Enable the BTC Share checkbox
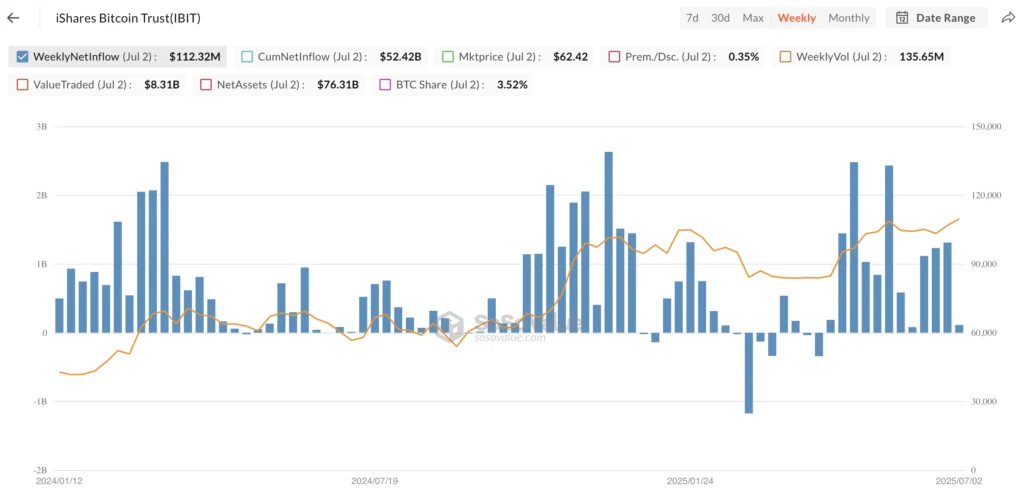1024x488 pixels. pyautogui.click(x=384, y=84)
